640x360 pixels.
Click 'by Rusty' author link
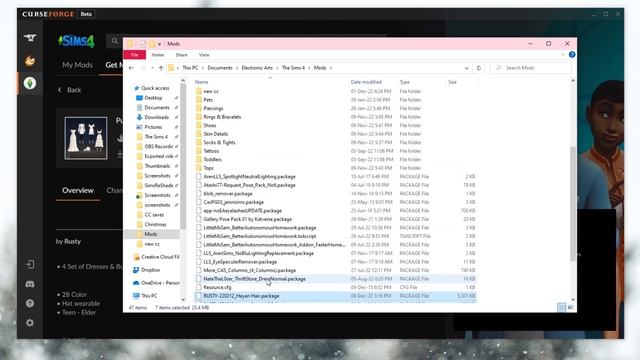tap(68, 241)
